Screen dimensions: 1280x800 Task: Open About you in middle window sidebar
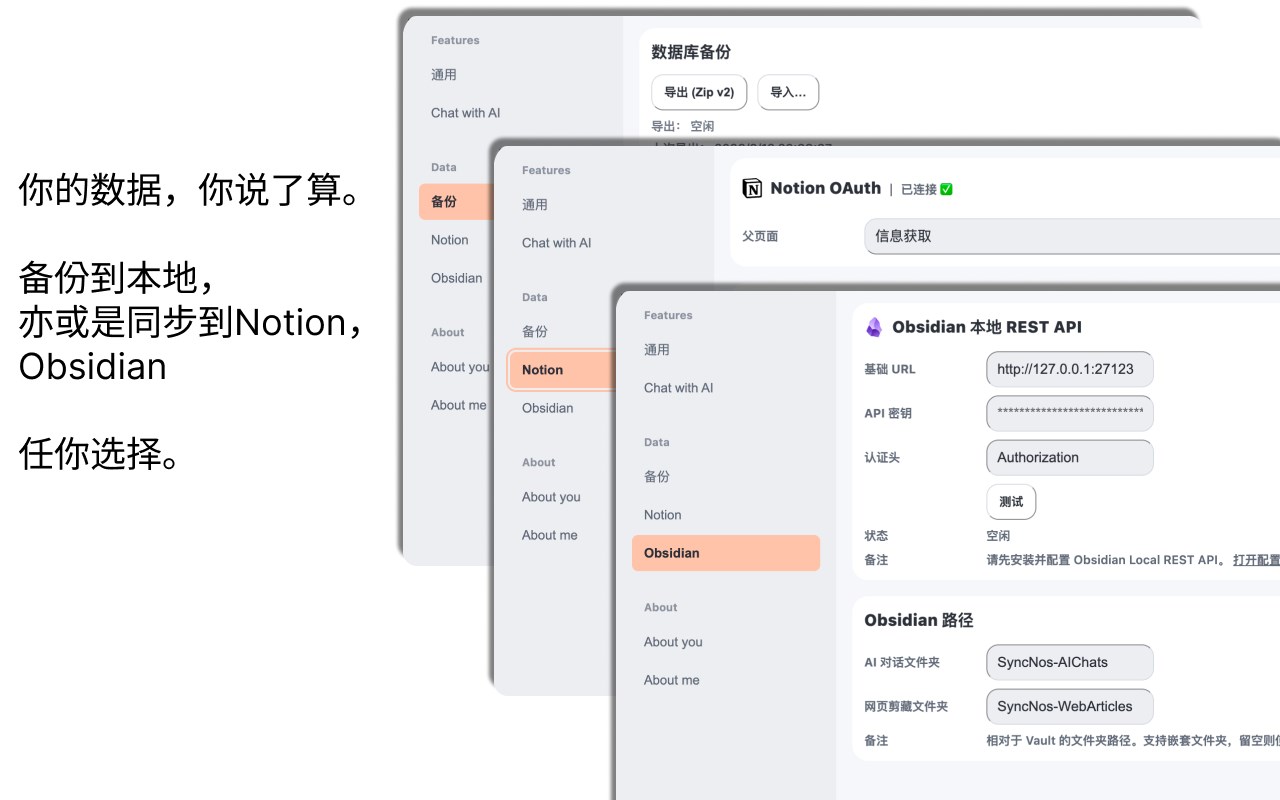pyautogui.click(x=551, y=497)
